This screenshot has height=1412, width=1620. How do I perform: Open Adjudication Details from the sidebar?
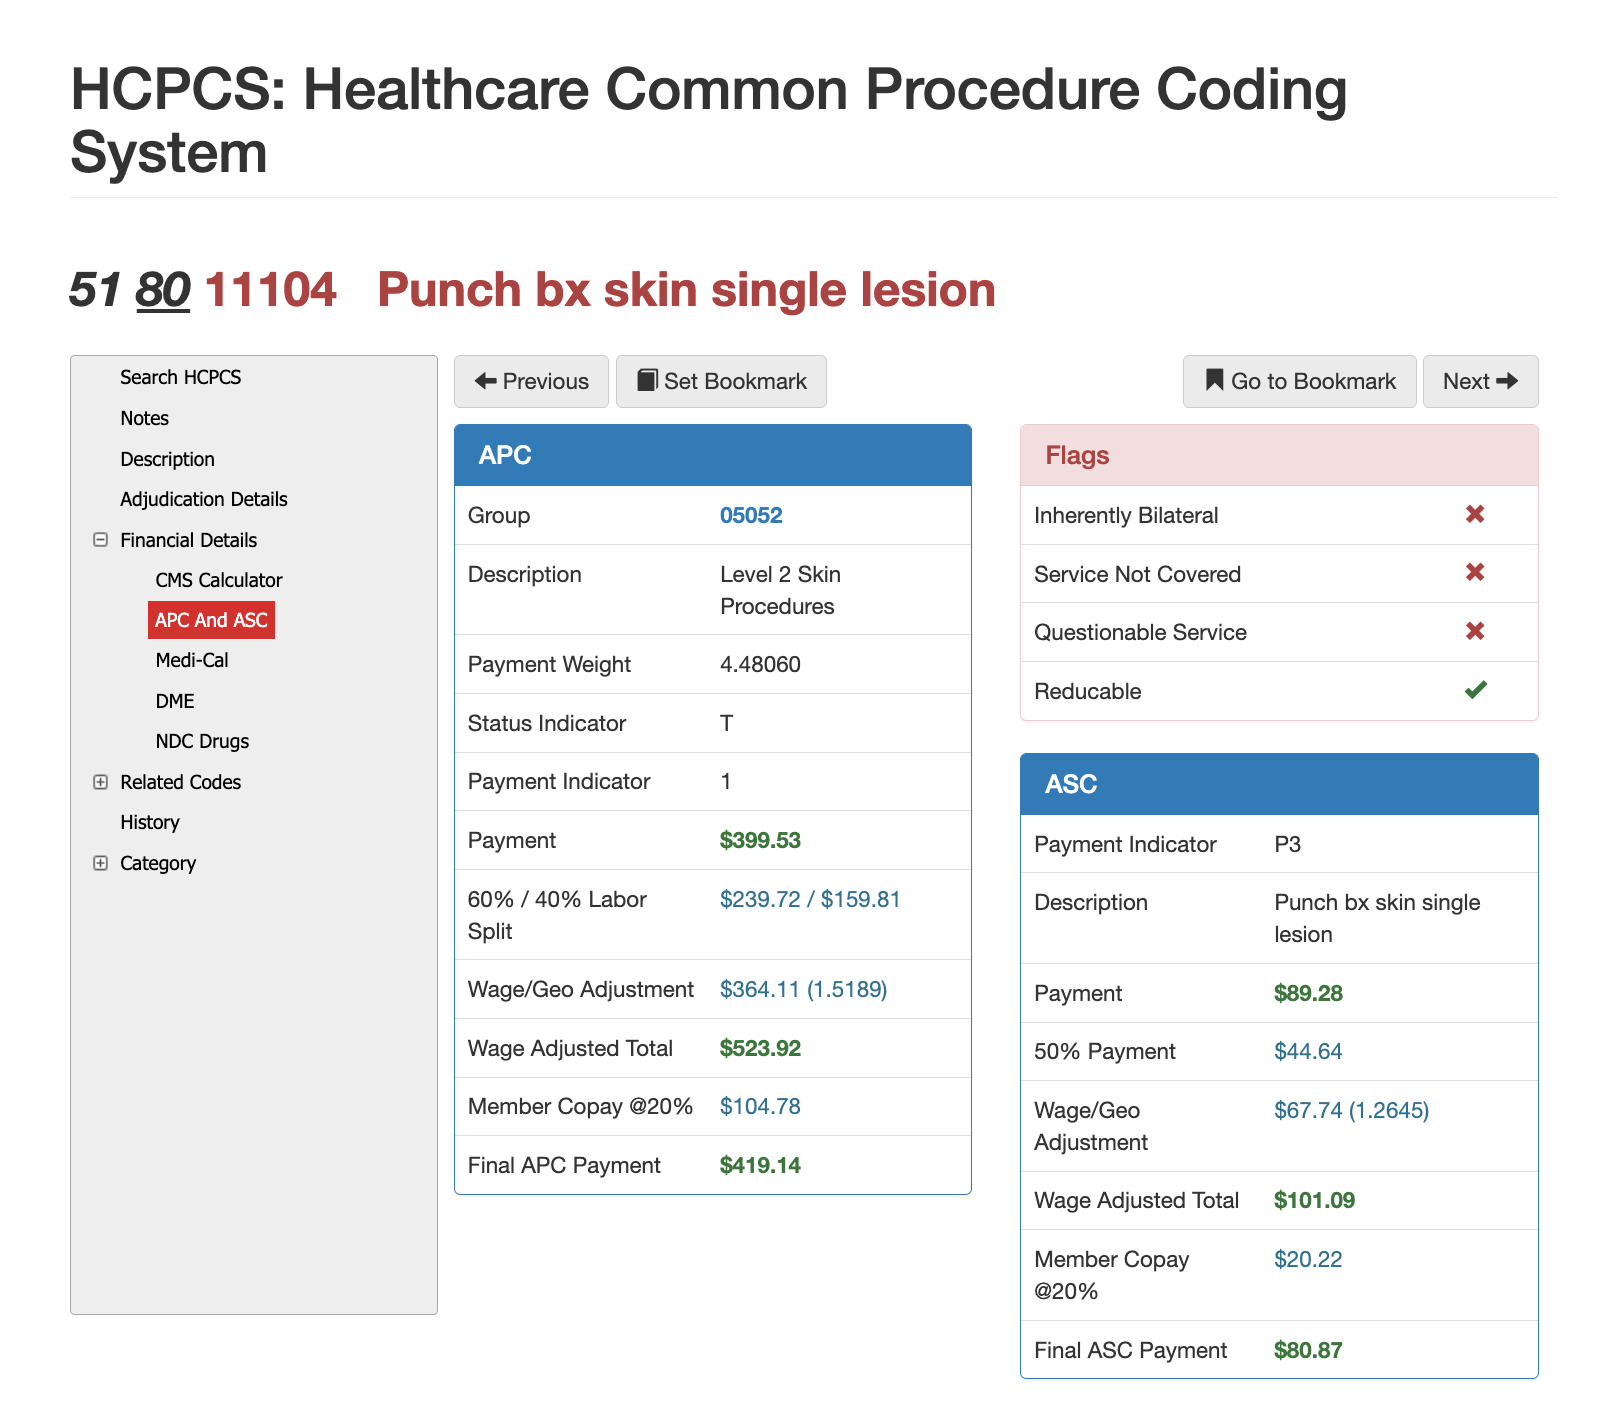[203, 499]
